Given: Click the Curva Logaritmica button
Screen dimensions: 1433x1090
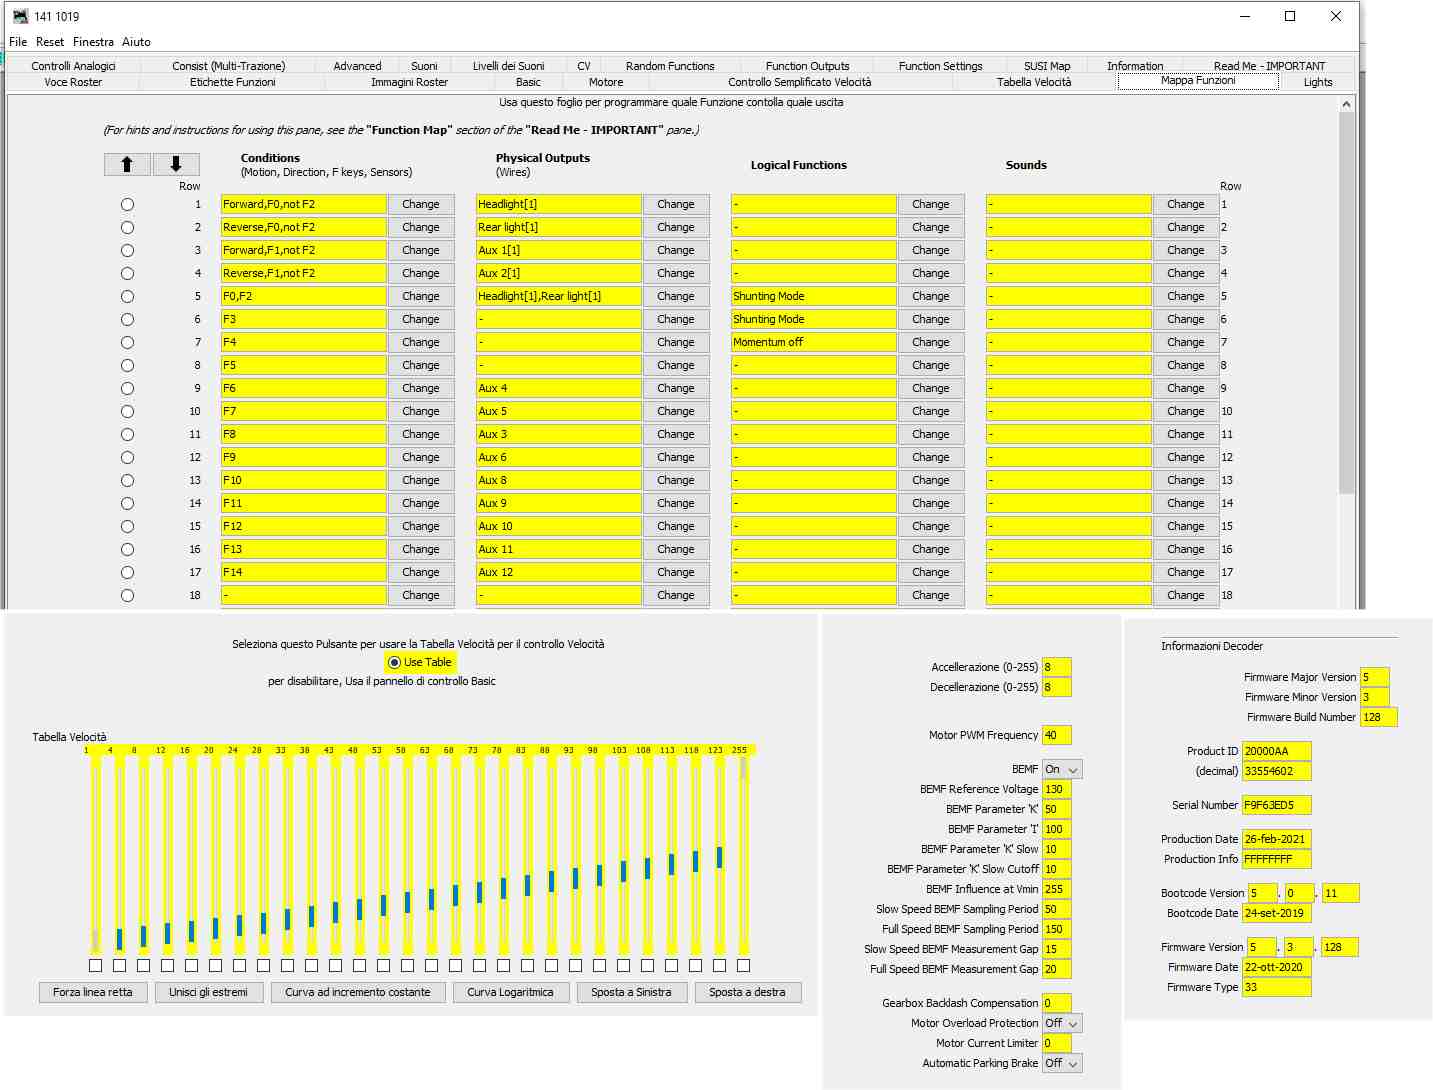Looking at the screenshot, I should (x=510, y=992).
